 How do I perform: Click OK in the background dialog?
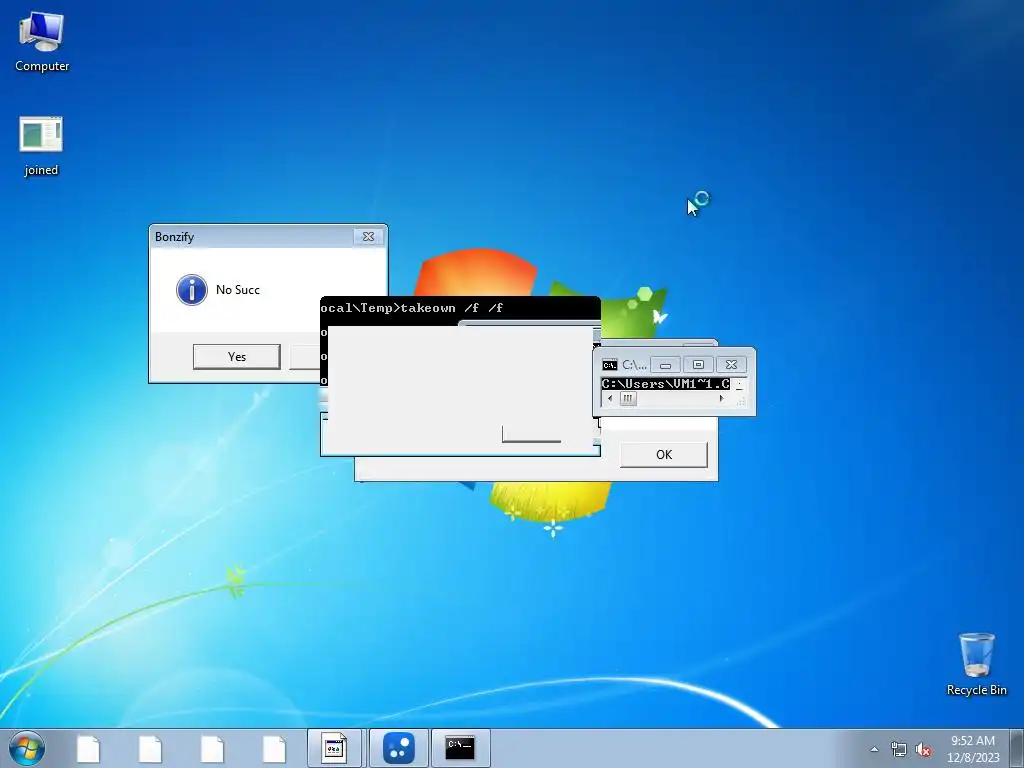pyautogui.click(x=664, y=455)
